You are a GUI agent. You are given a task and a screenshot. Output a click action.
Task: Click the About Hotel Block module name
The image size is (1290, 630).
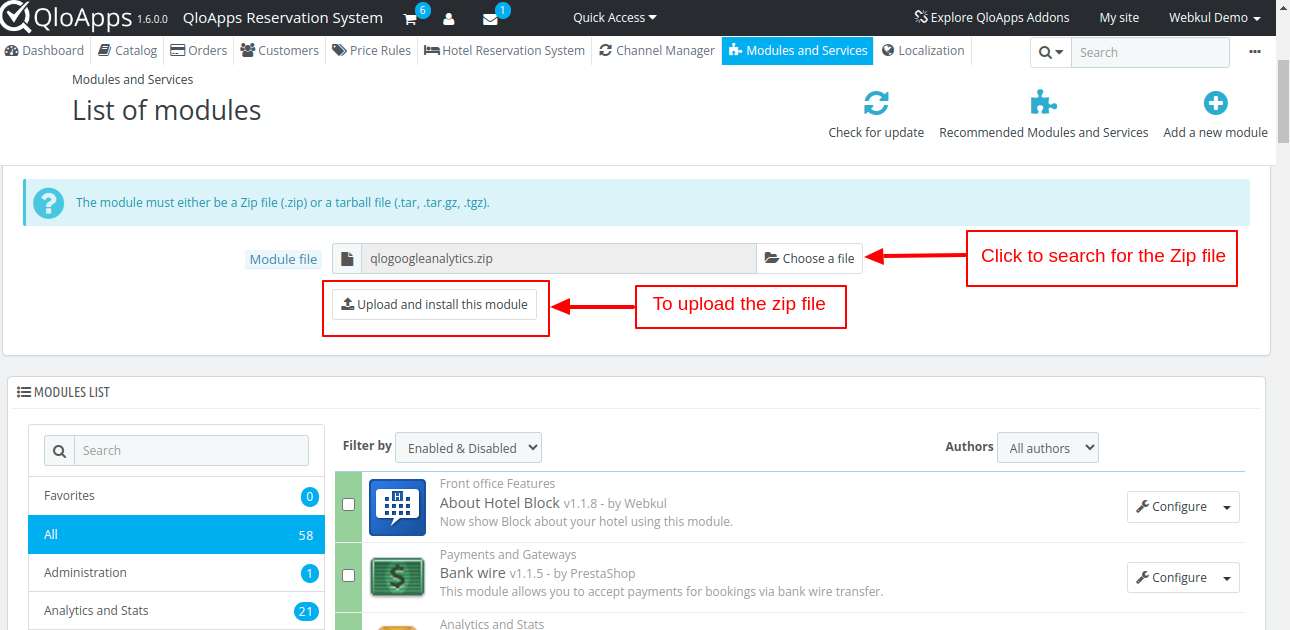(500, 503)
